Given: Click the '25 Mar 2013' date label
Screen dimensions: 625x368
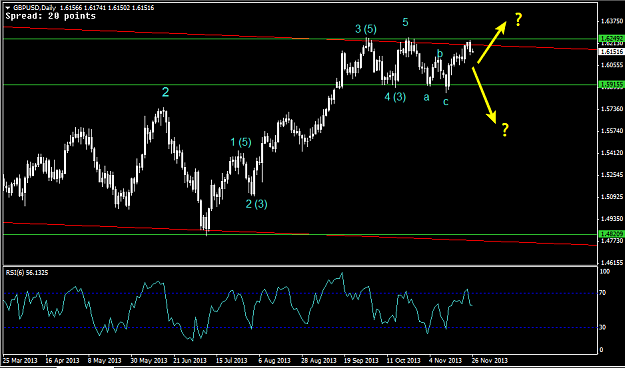Looking at the screenshot, I should click(x=20, y=360).
